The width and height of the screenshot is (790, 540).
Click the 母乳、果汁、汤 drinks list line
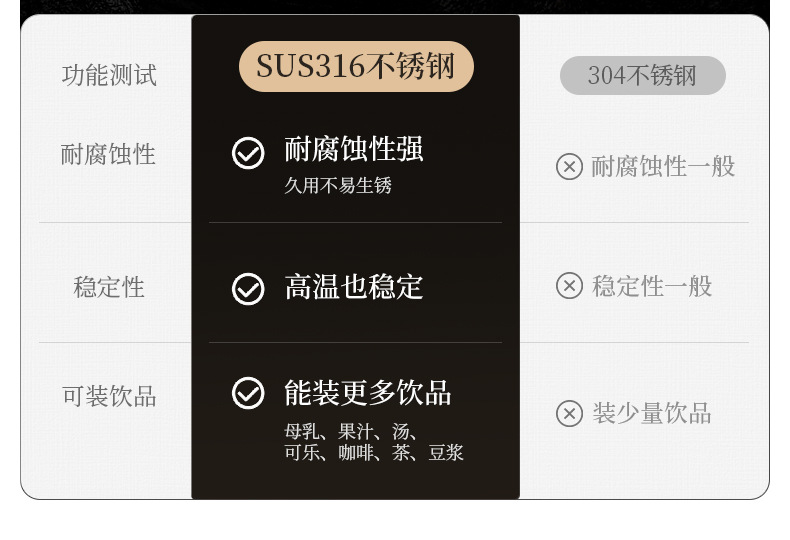point(351,432)
